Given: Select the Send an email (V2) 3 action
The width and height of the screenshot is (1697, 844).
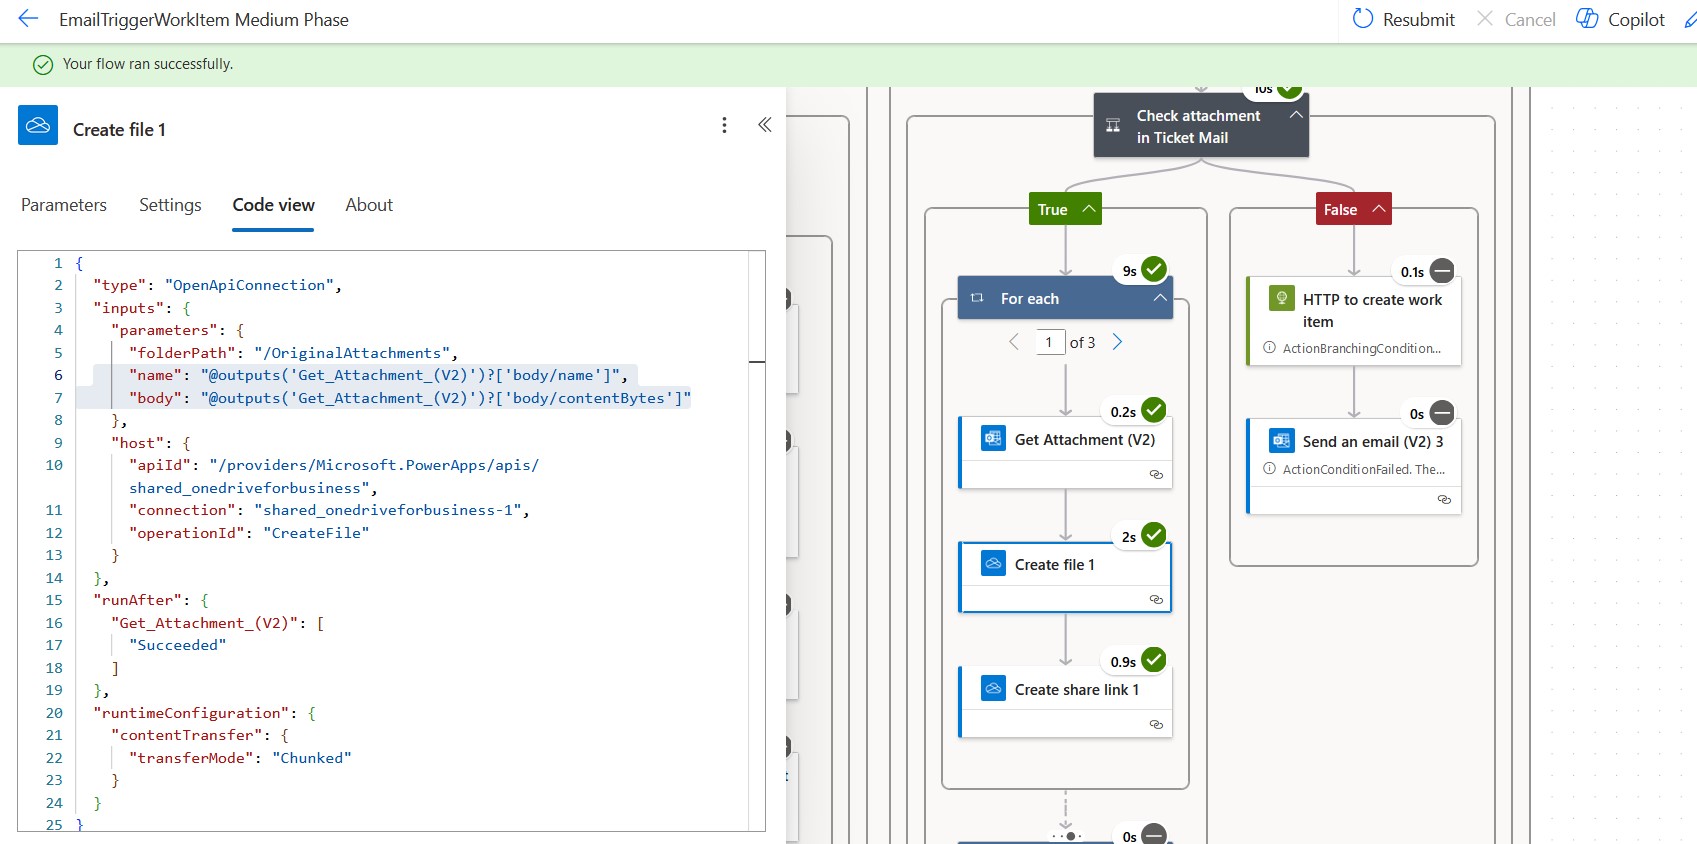Looking at the screenshot, I should pos(1354,466).
